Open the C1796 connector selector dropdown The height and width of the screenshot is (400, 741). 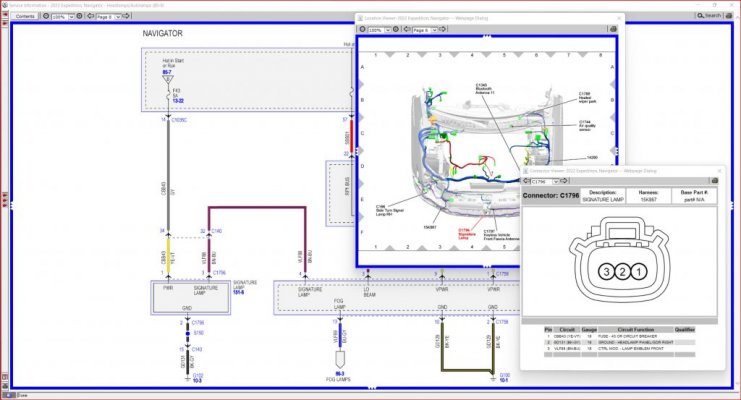tap(556, 181)
